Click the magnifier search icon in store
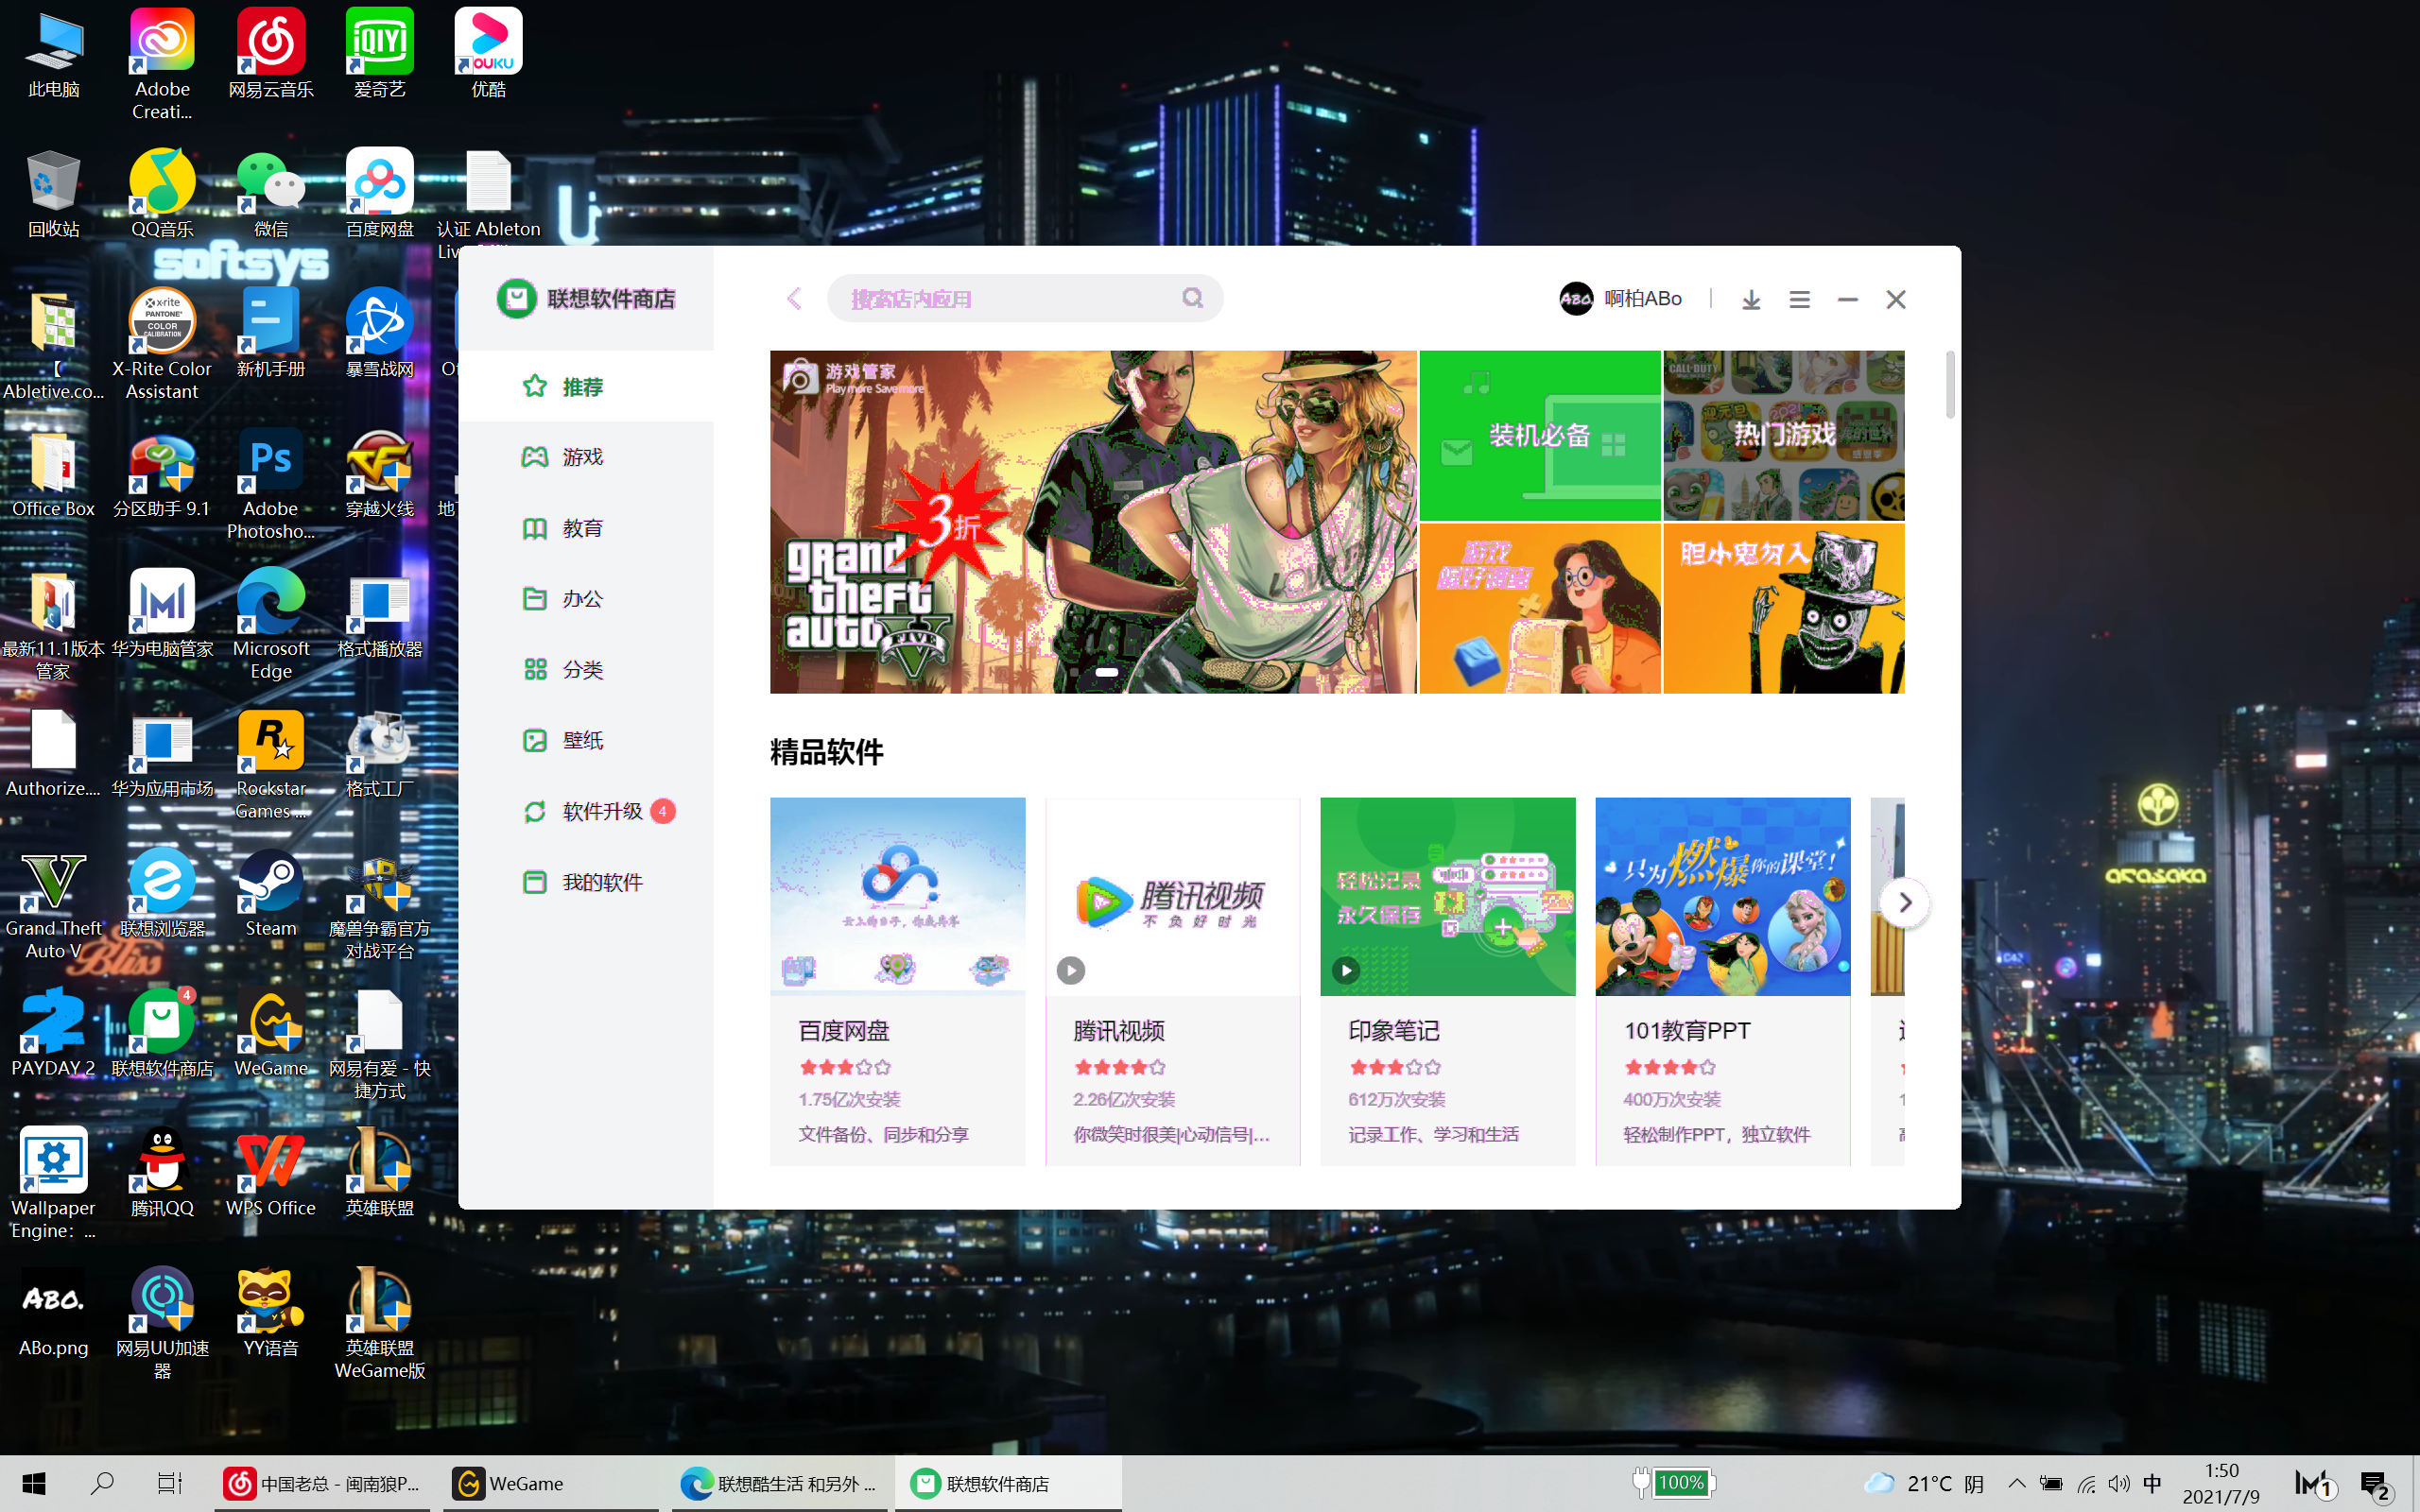The width and height of the screenshot is (2420, 1512). point(1192,298)
